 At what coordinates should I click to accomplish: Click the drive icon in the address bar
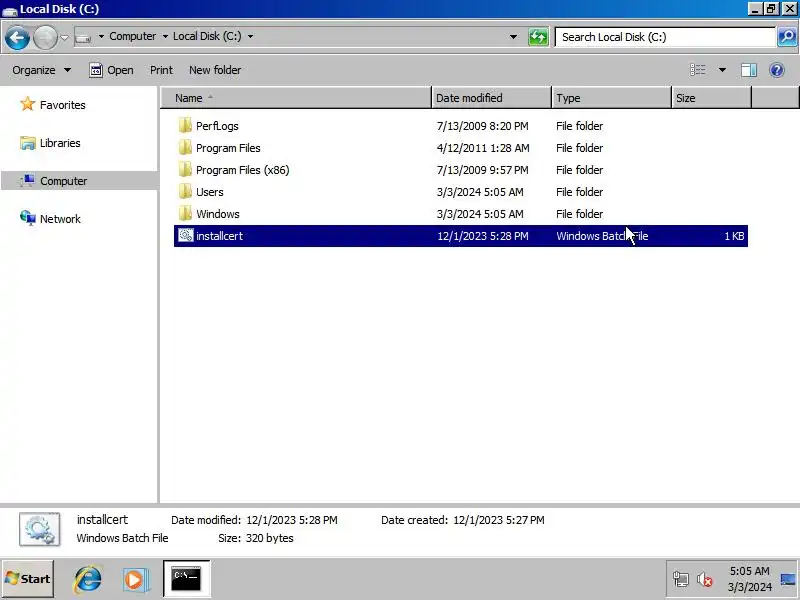83,37
